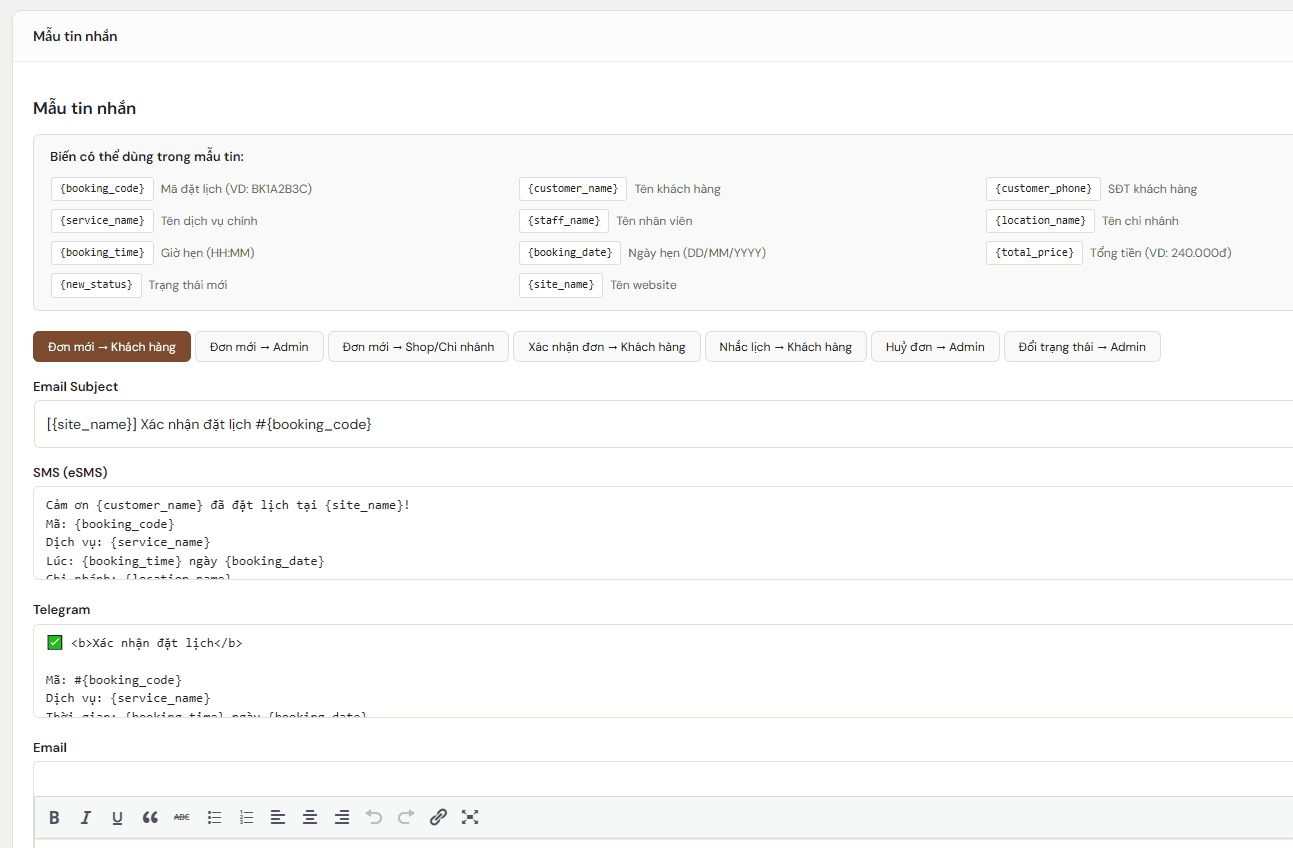The width and height of the screenshot is (1293, 848).
Task: Switch to the Đơn mới → Admin tab
Action: pos(259,347)
